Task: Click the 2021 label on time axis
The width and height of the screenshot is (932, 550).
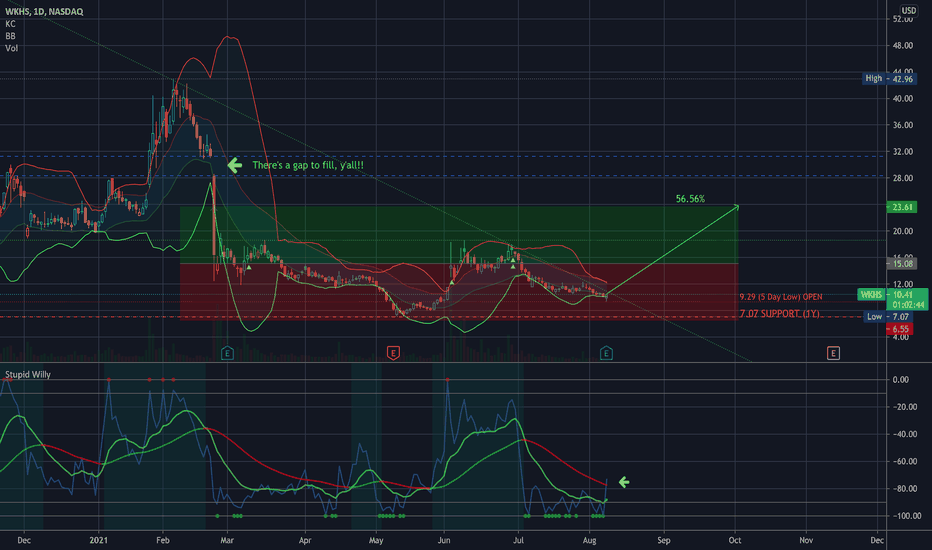Action: point(99,540)
